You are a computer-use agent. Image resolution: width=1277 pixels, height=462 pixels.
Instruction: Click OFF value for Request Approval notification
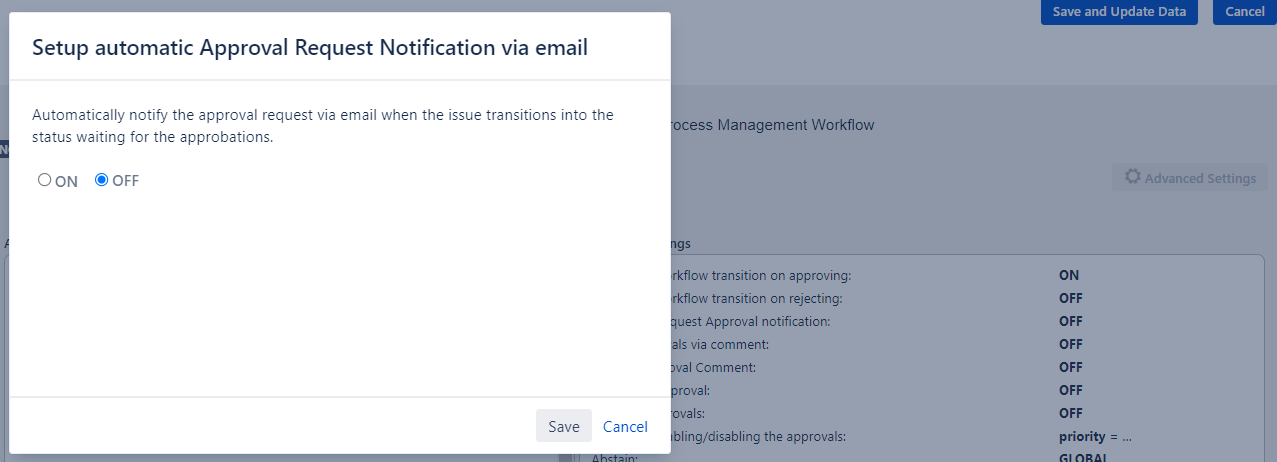(x=1070, y=321)
